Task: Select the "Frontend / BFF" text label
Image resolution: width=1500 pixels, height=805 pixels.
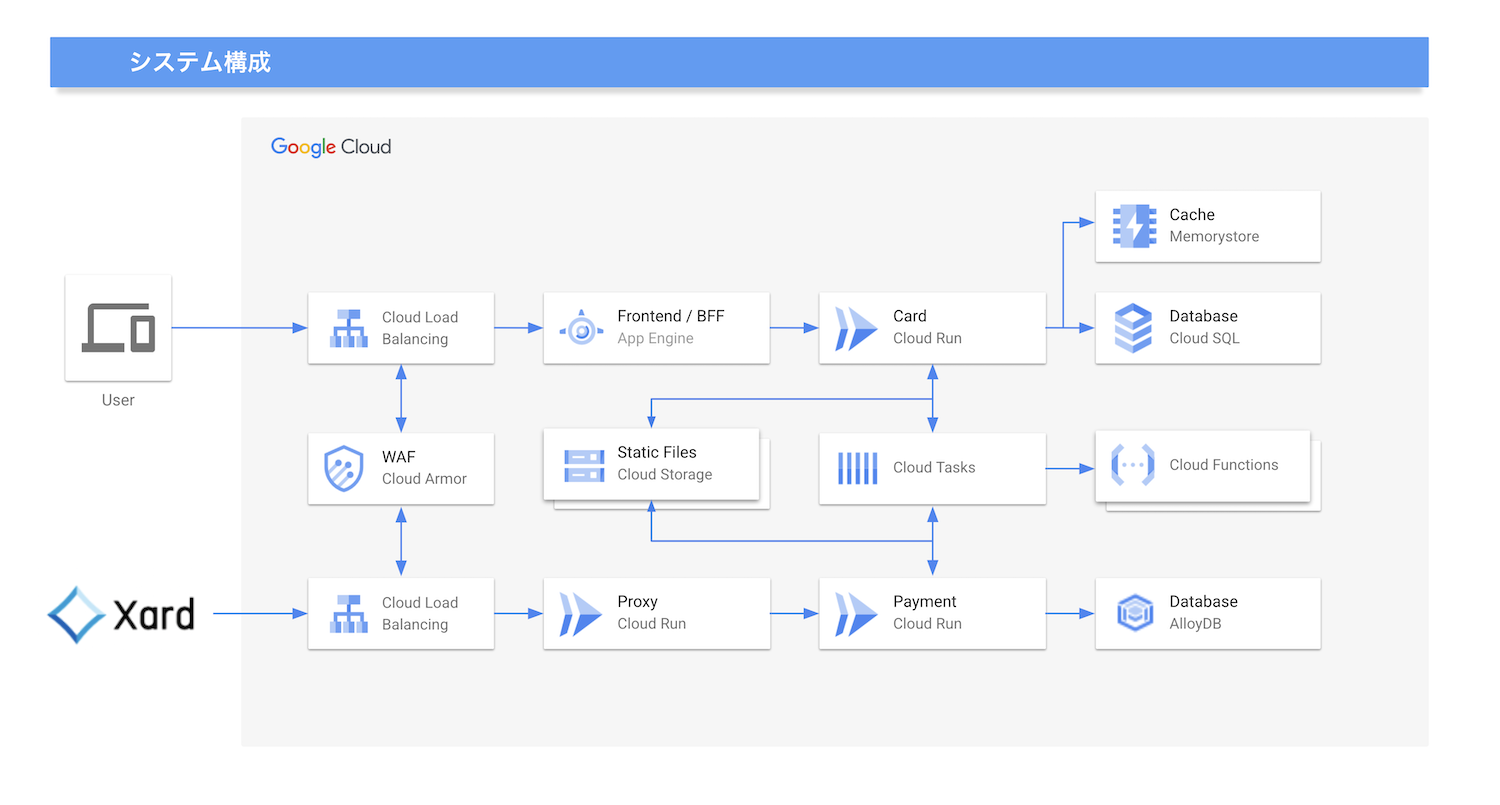Action: (670, 316)
